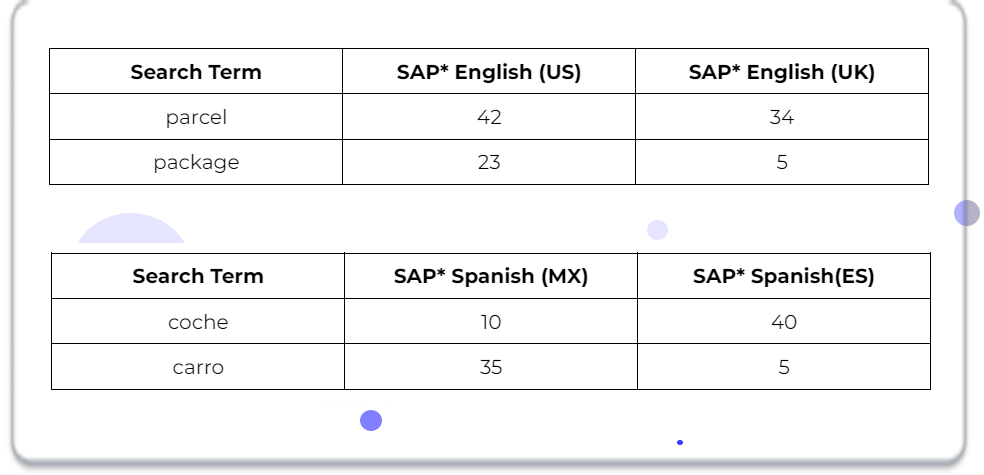
Task: Click the carro search term cell
Action: (x=198, y=366)
